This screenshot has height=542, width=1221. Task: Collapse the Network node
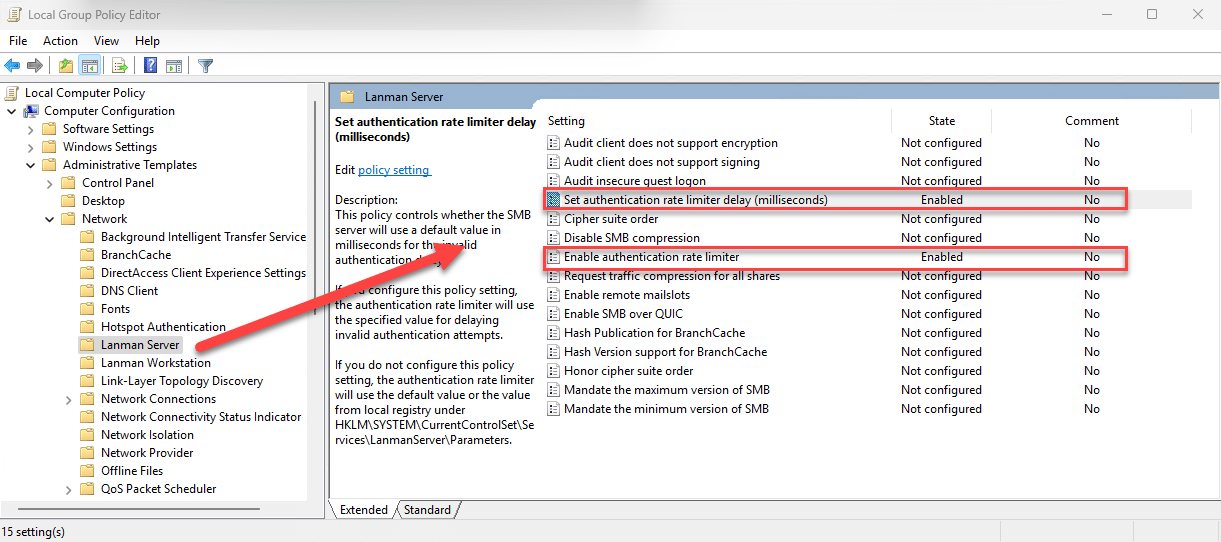click(x=49, y=219)
